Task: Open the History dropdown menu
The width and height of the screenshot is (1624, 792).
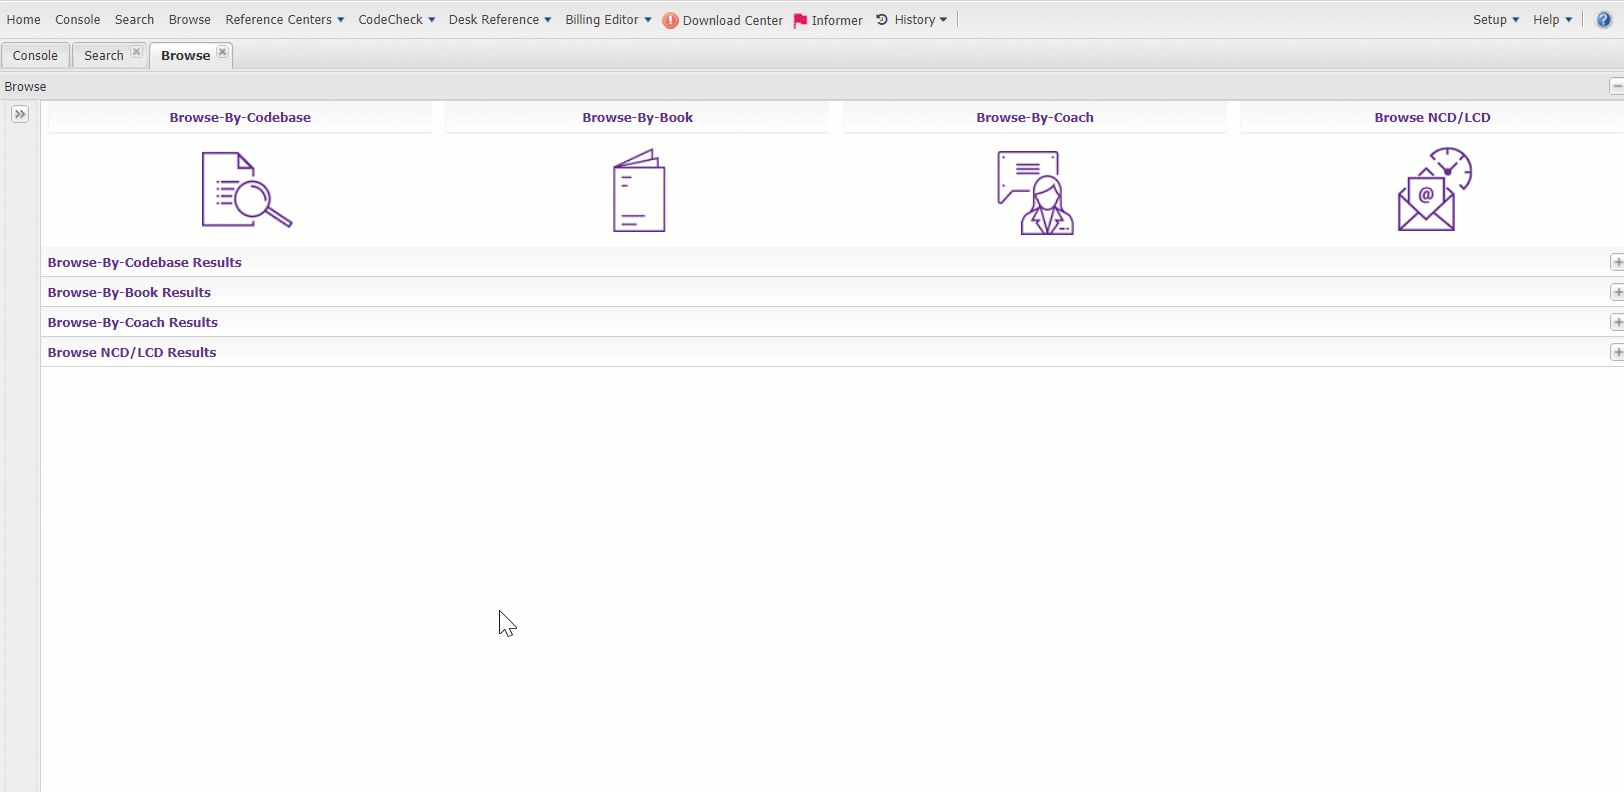Action: coord(911,20)
